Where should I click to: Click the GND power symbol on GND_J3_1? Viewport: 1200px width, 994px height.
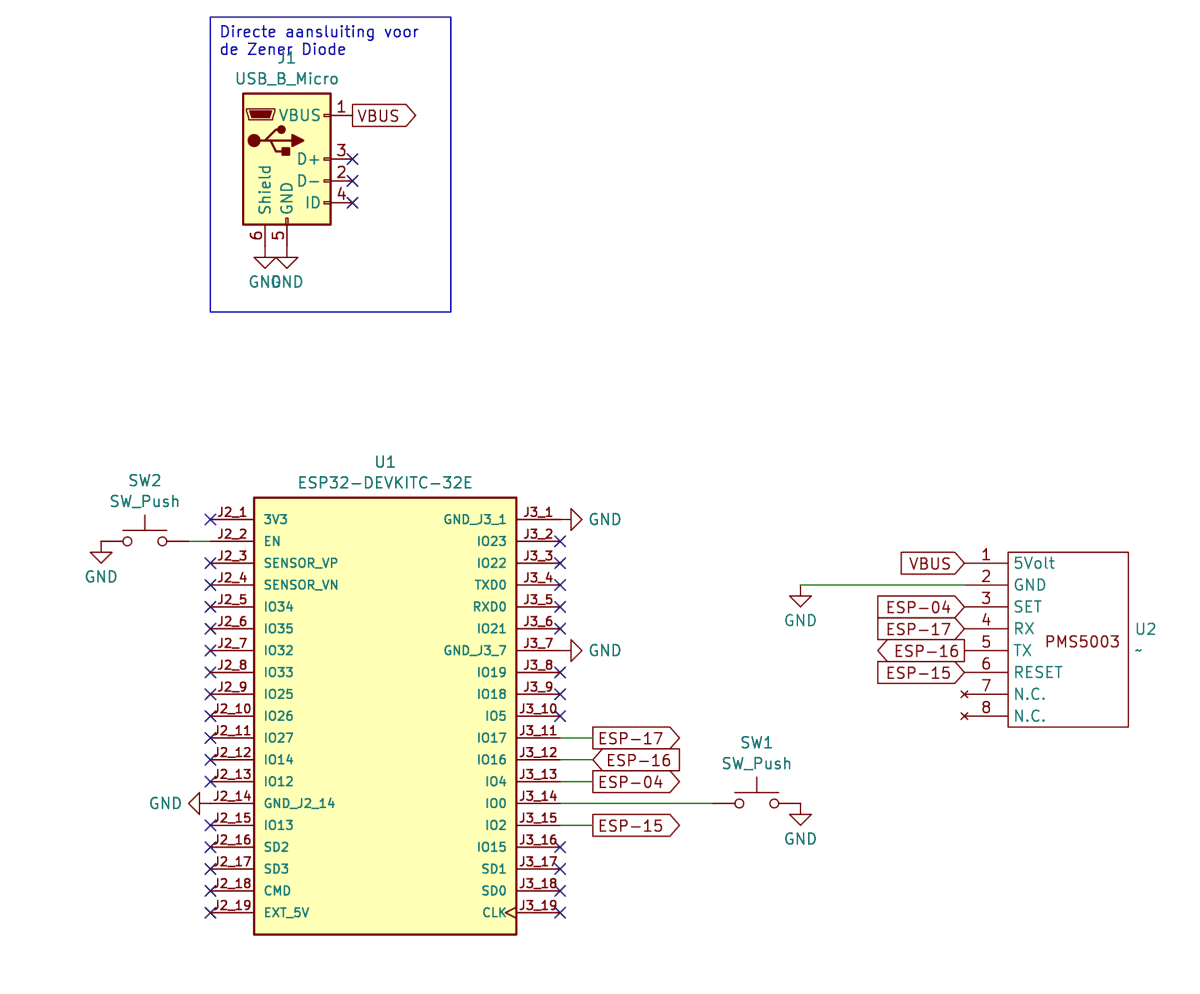(x=576, y=520)
